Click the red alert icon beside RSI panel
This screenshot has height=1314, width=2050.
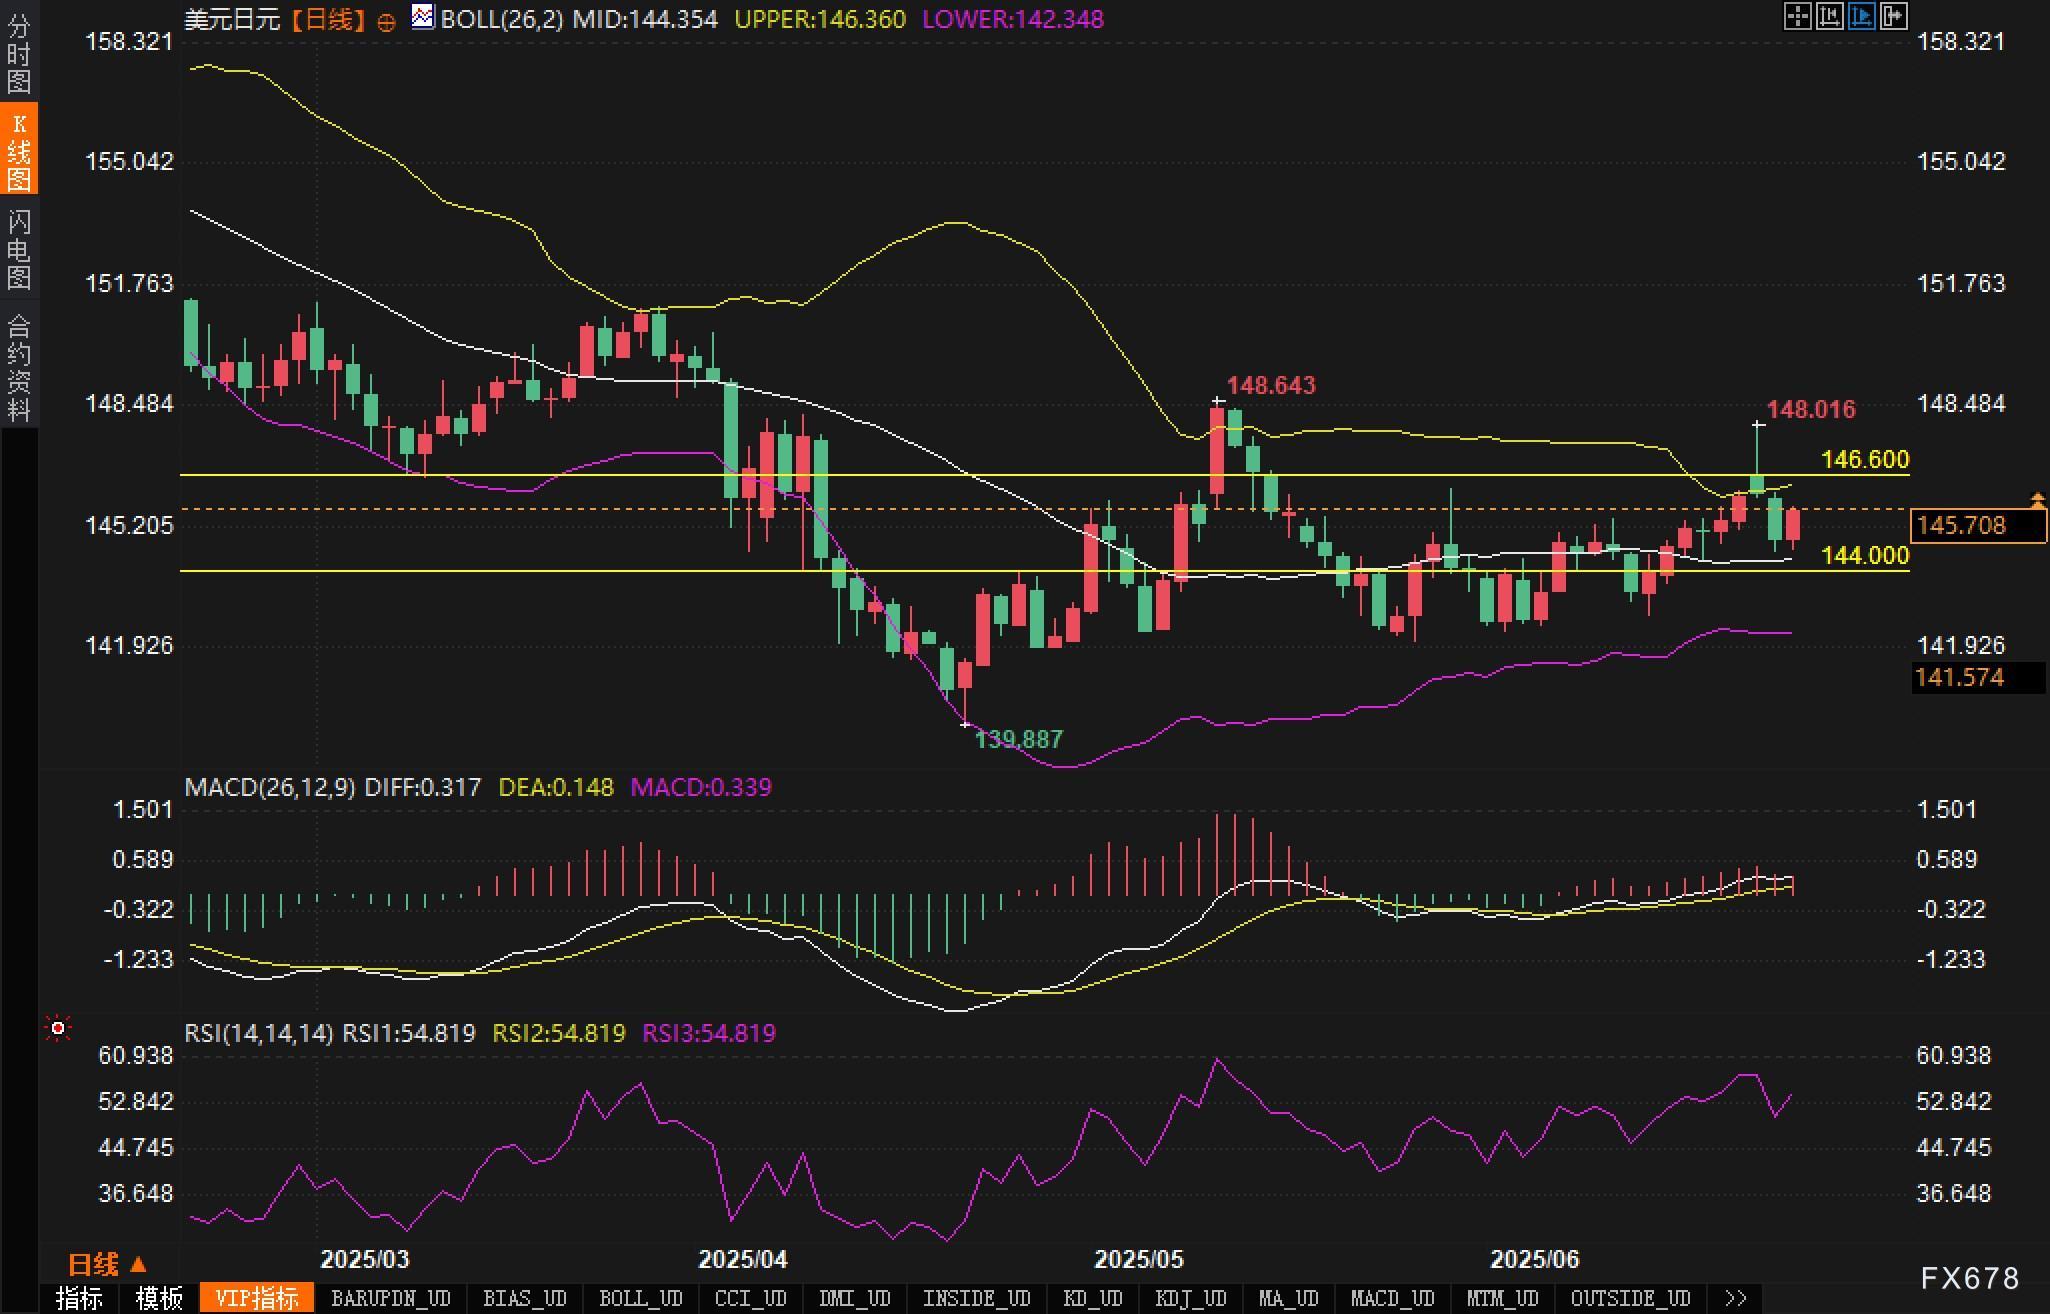pyautogui.click(x=58, y=1028)
